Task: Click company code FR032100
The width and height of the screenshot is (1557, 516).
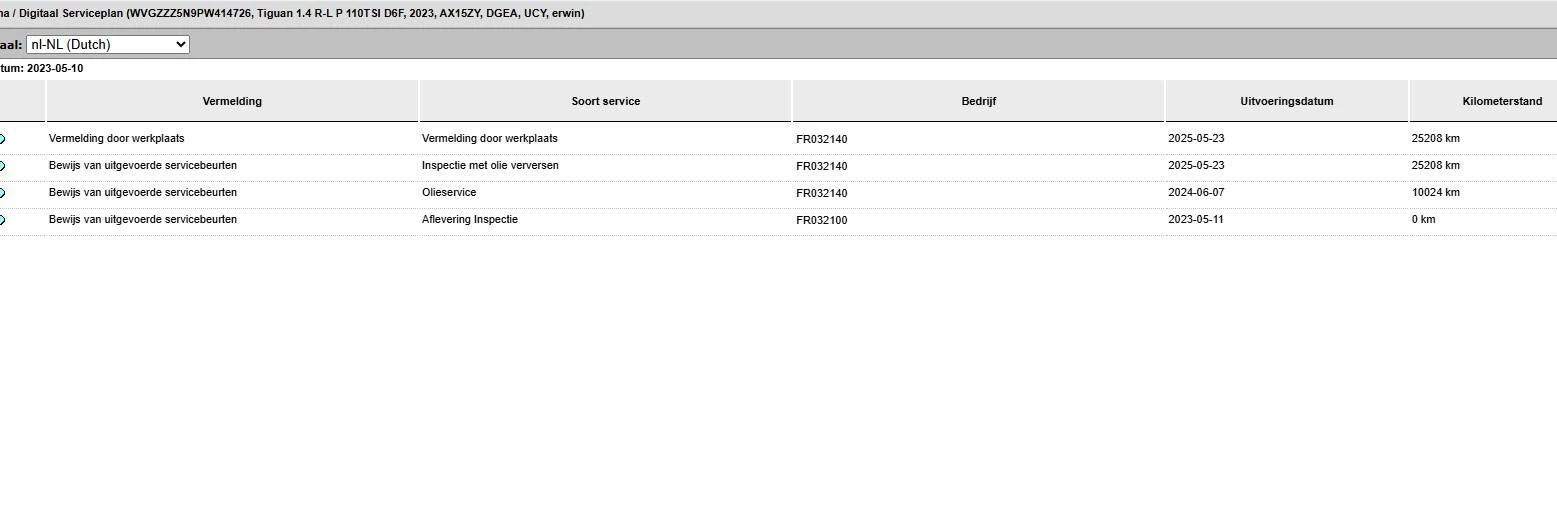Action: tap(821, 220)
